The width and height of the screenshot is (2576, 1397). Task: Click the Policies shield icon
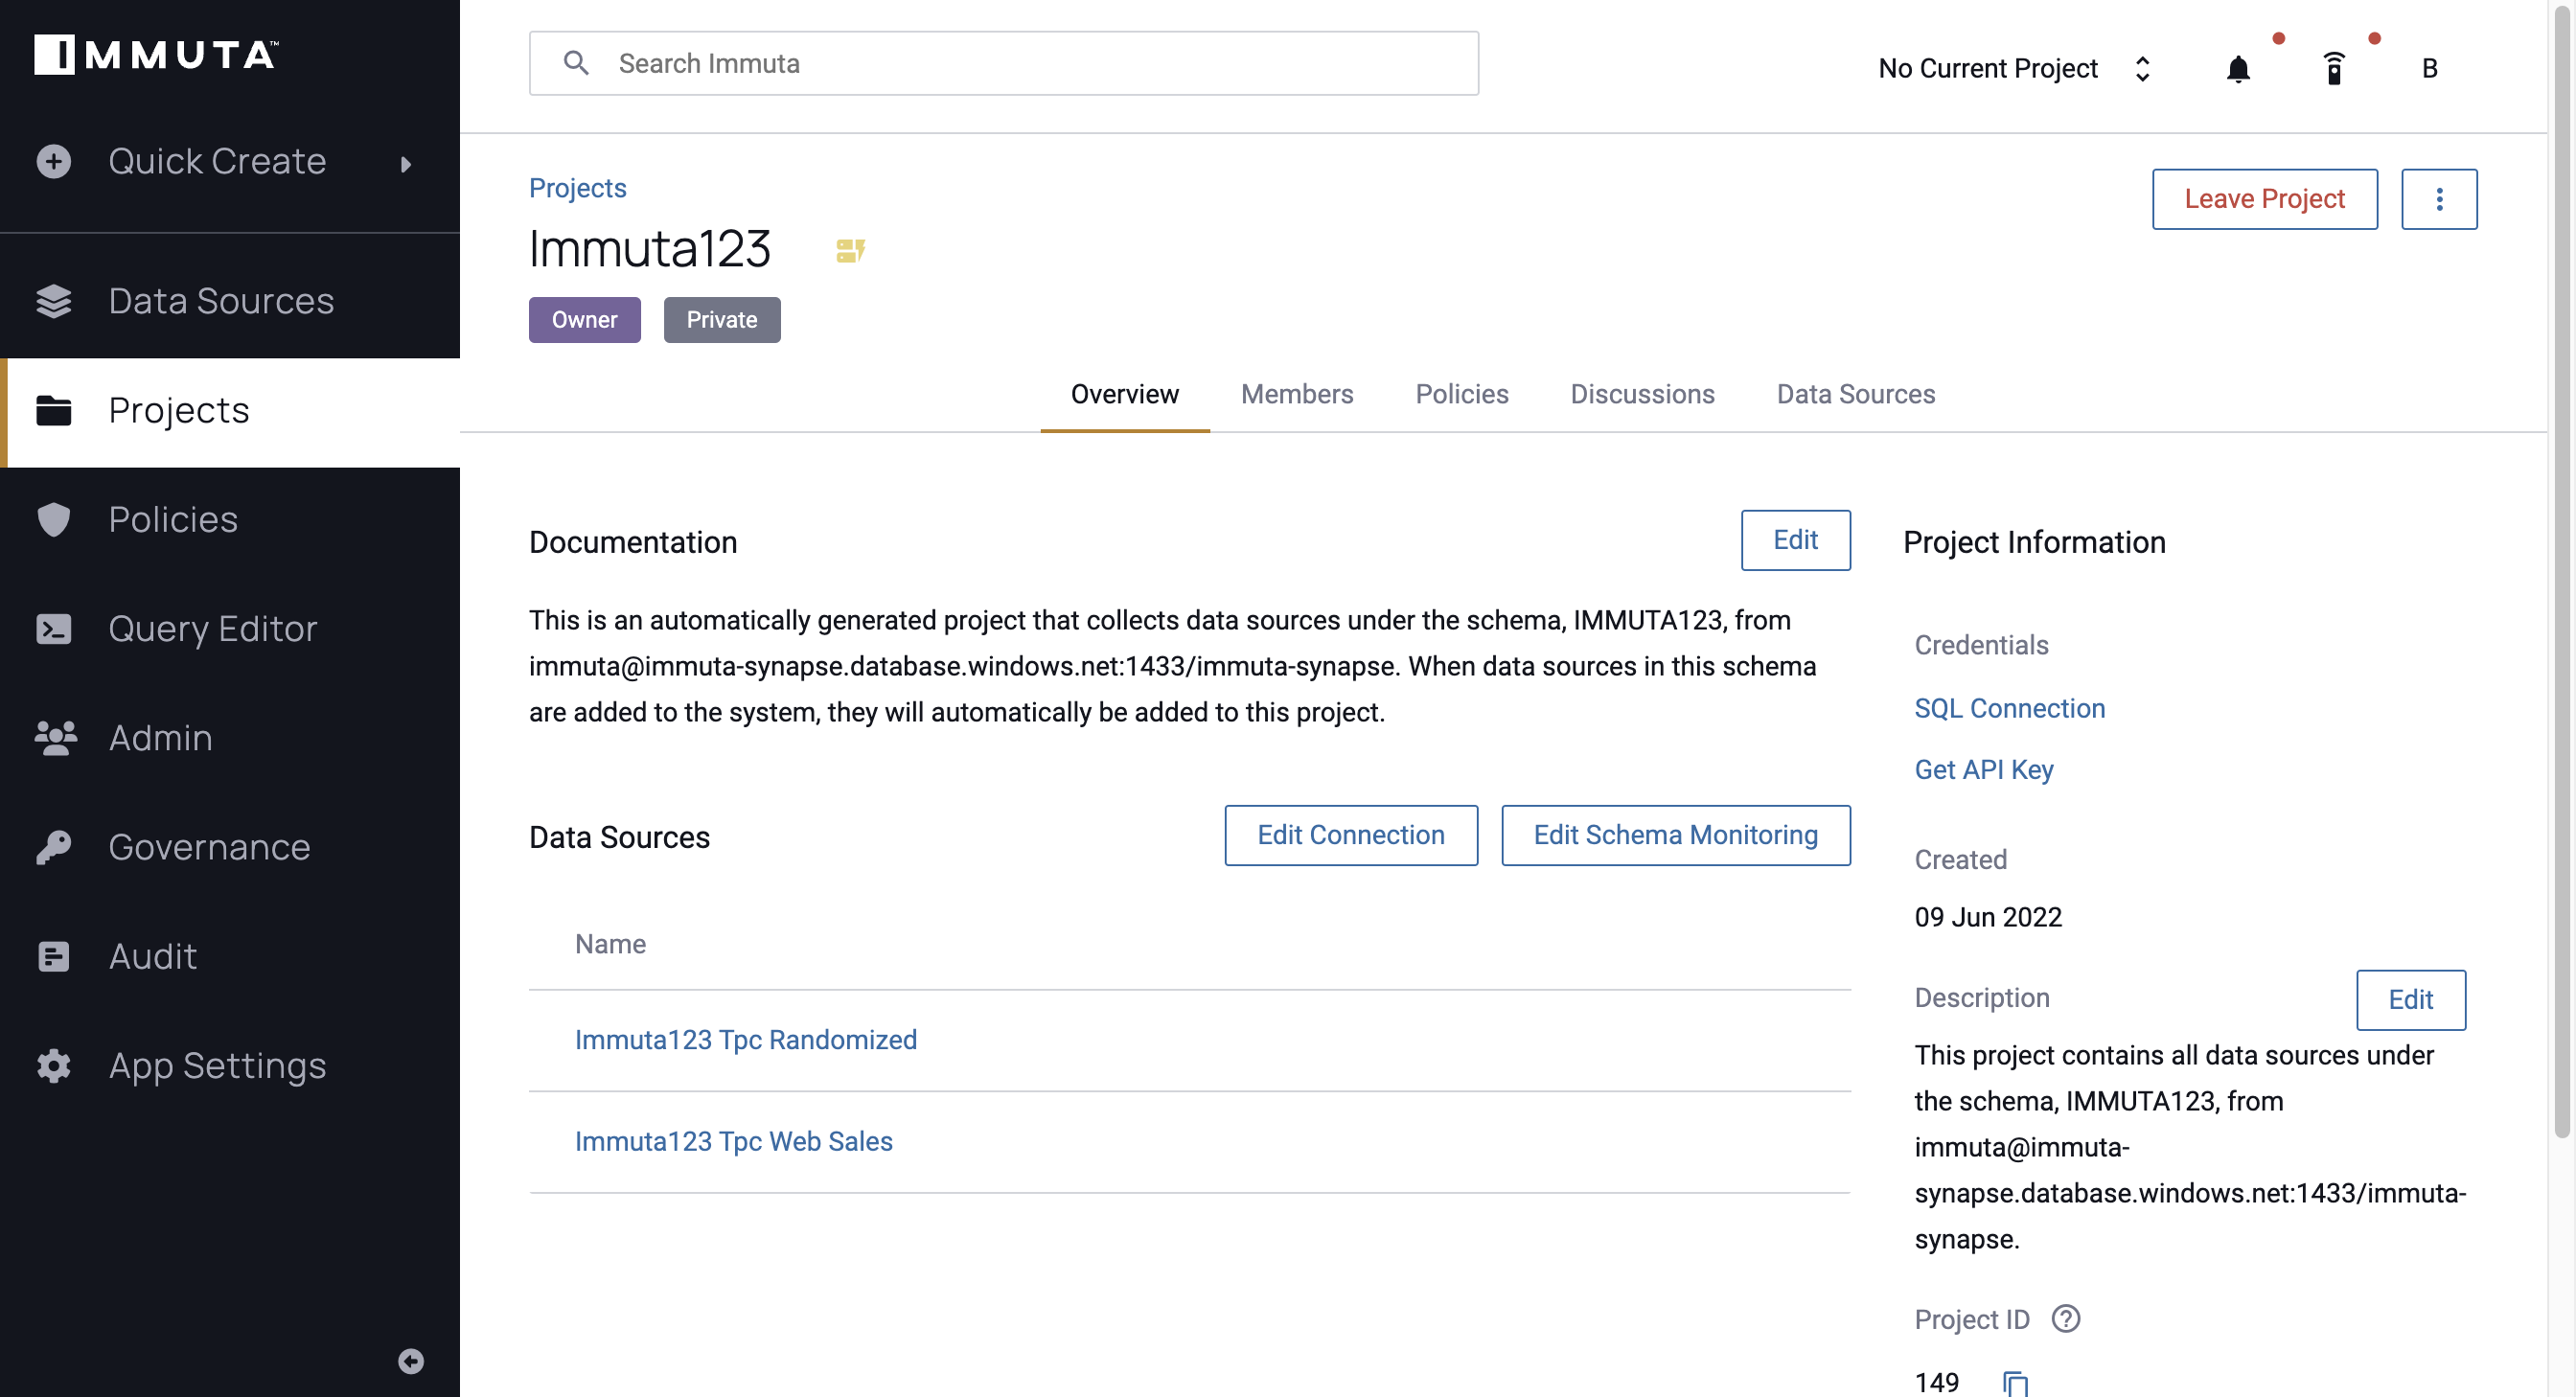54,520
